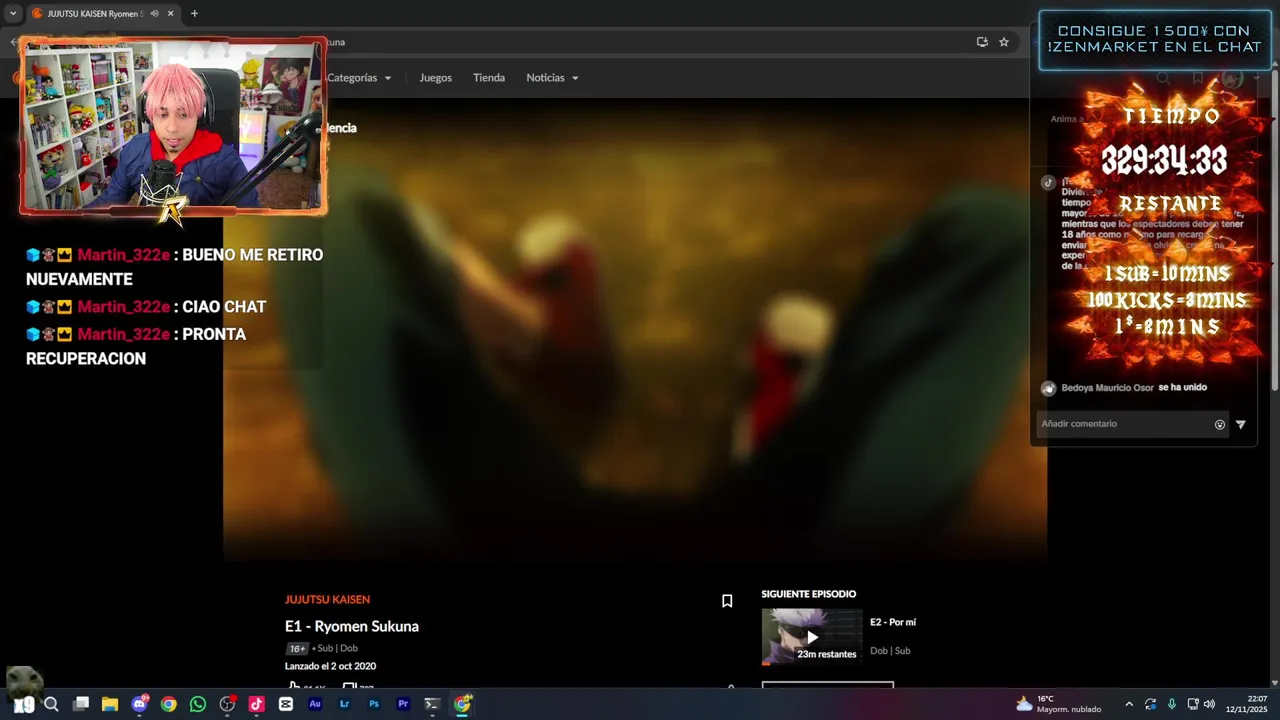Open the volume control tray icon
The width and height of the screenshot is (1280, 720).
pyautogui.click(x=1209, y=704)
